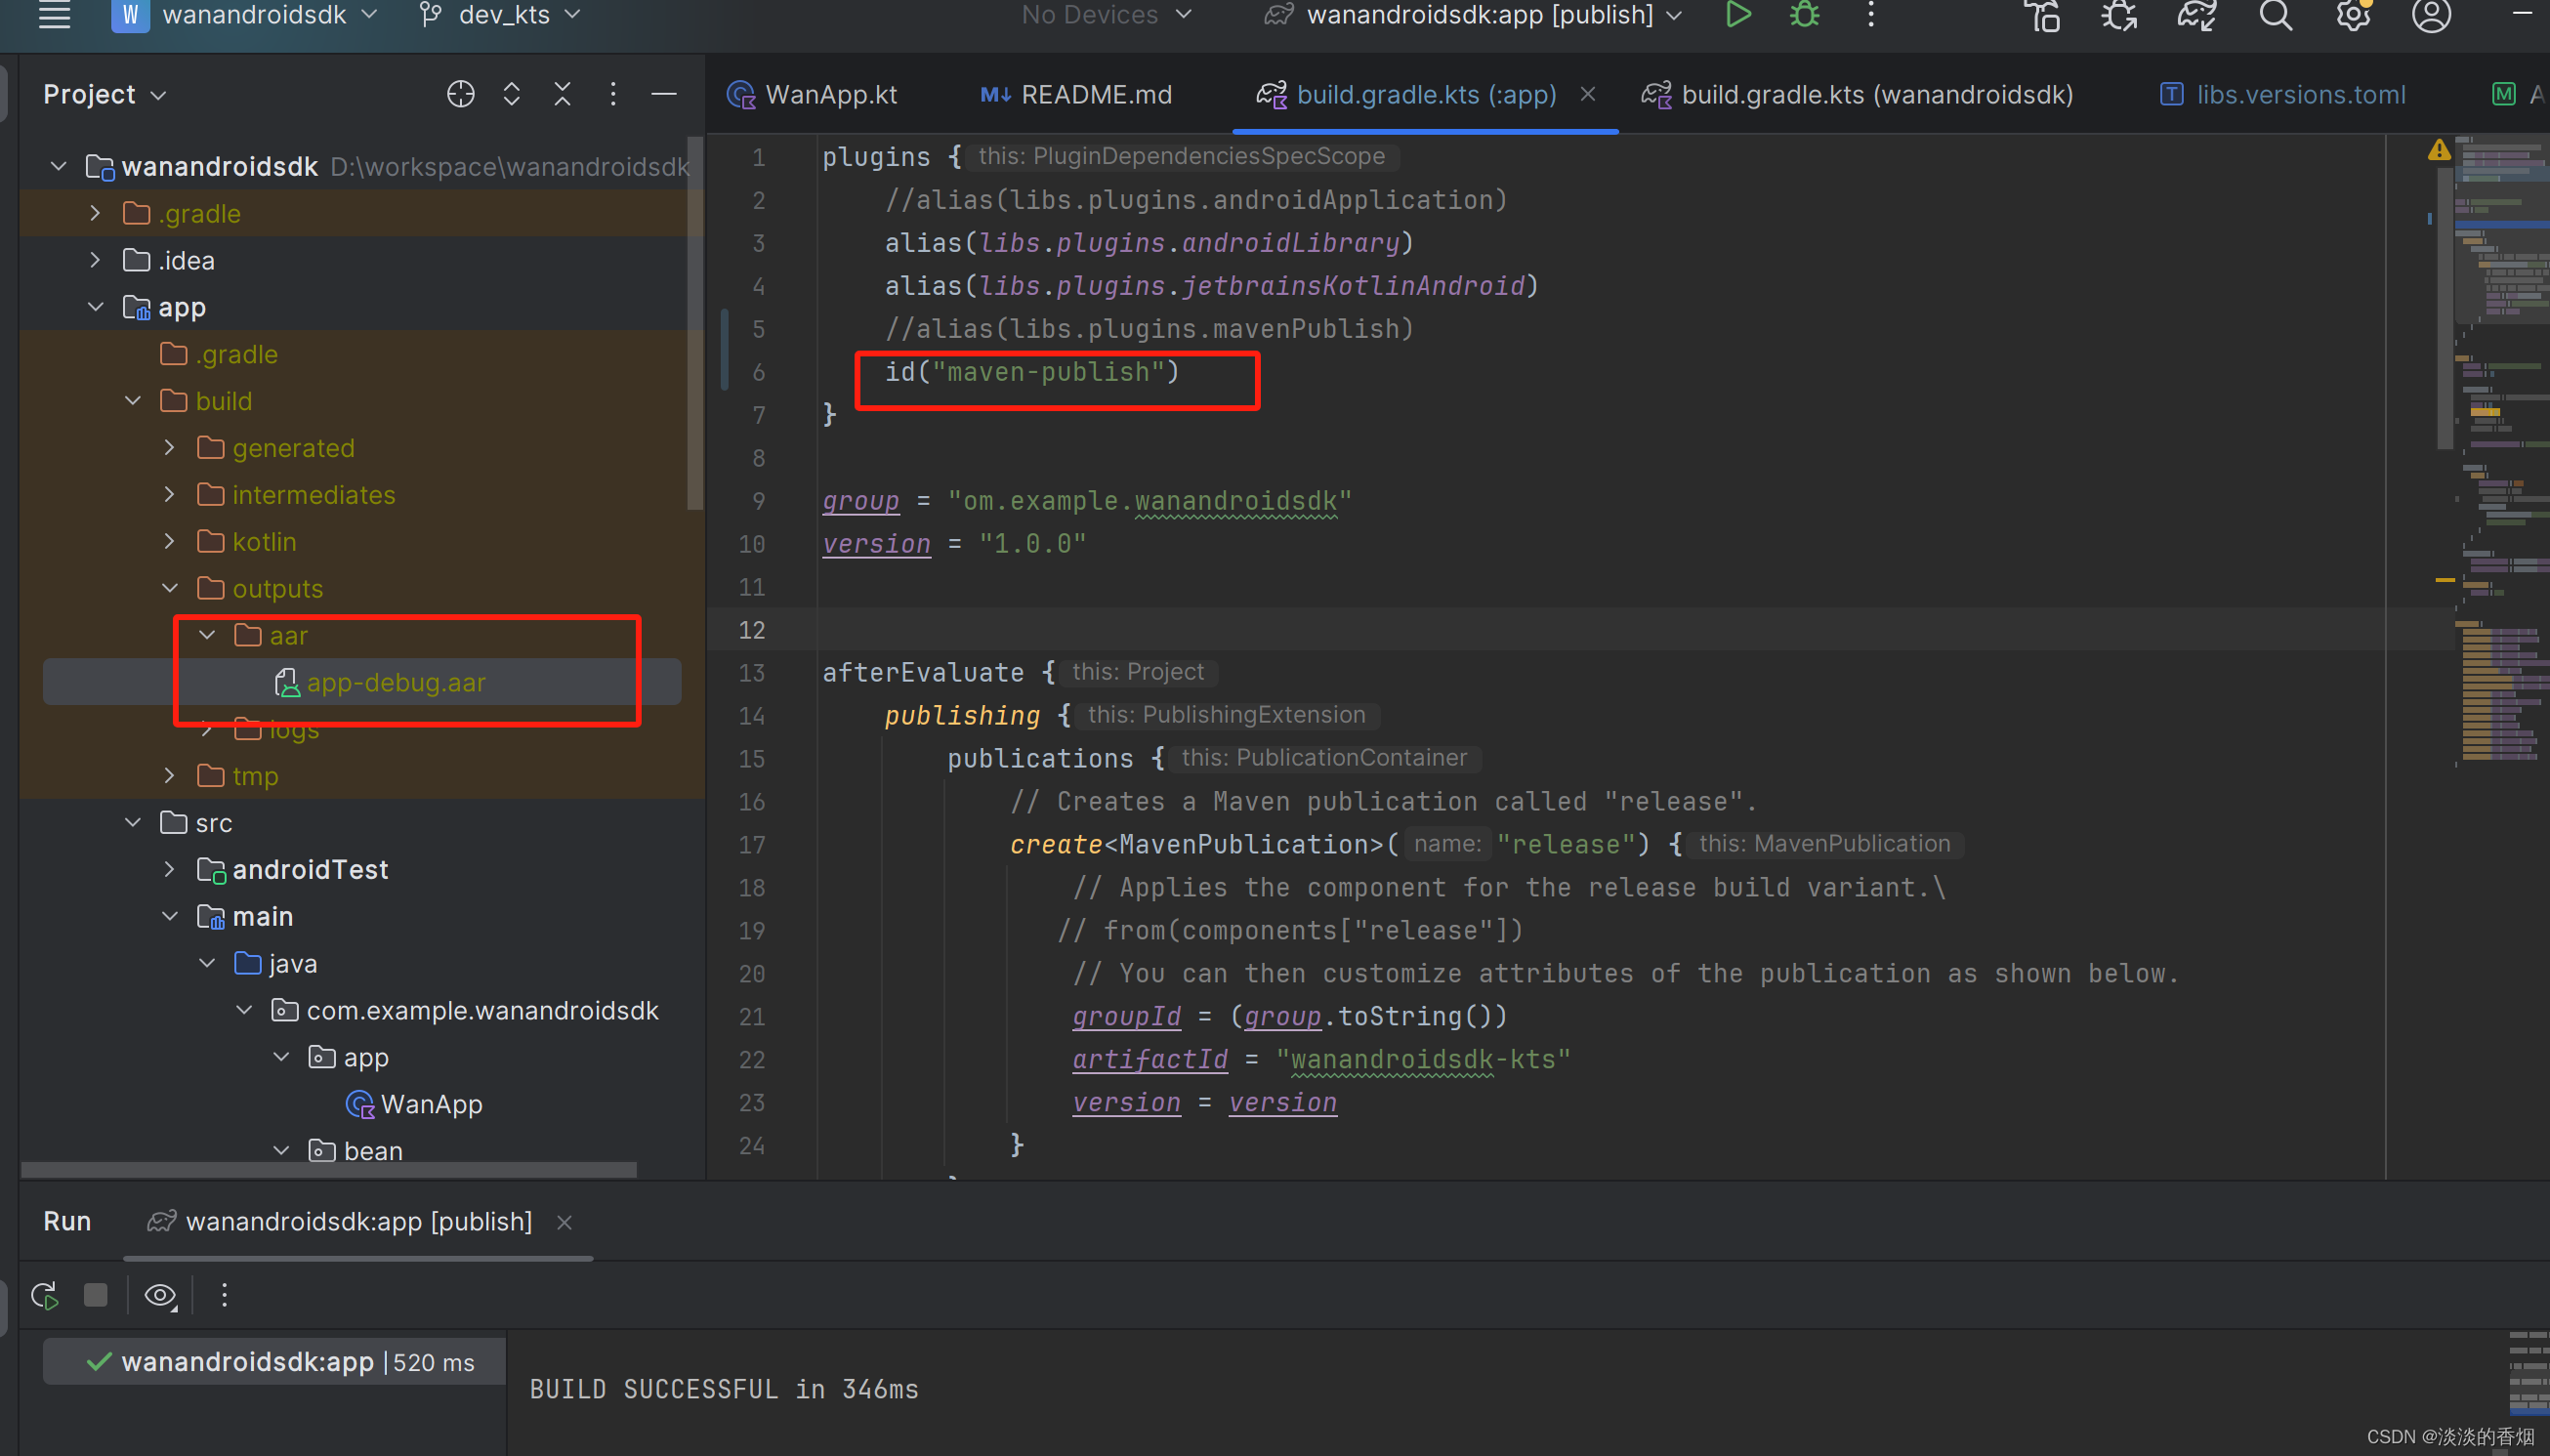Open the main hamburger menu
The width and height of the screenshot is (2550, 1456).
click(54, 15)
